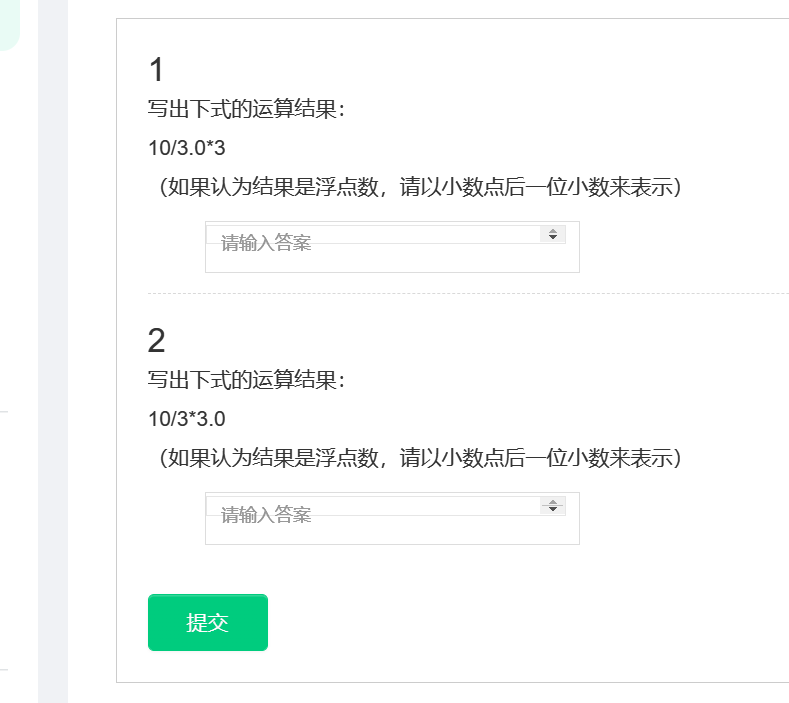The height and width of the screenshot is (703, 789).
Task: Select the expression 10/3*3.0
Action: point(187,419)
